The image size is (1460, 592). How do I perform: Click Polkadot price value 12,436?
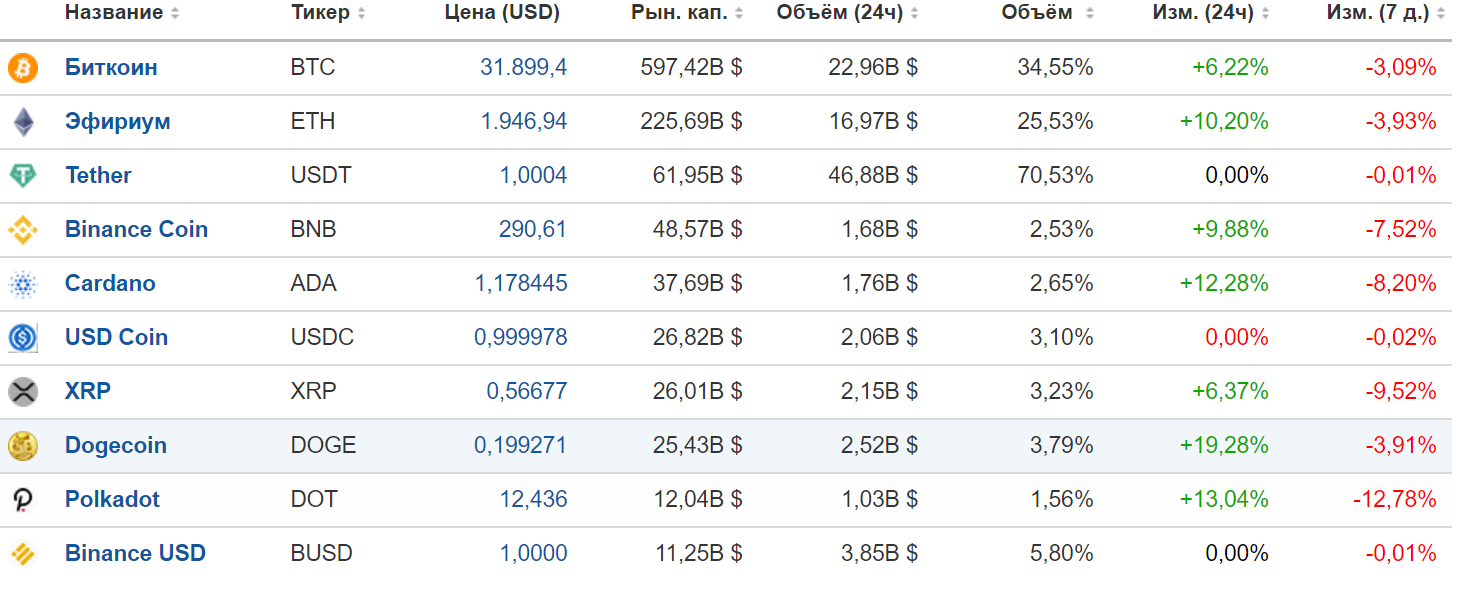pos(533,500)
